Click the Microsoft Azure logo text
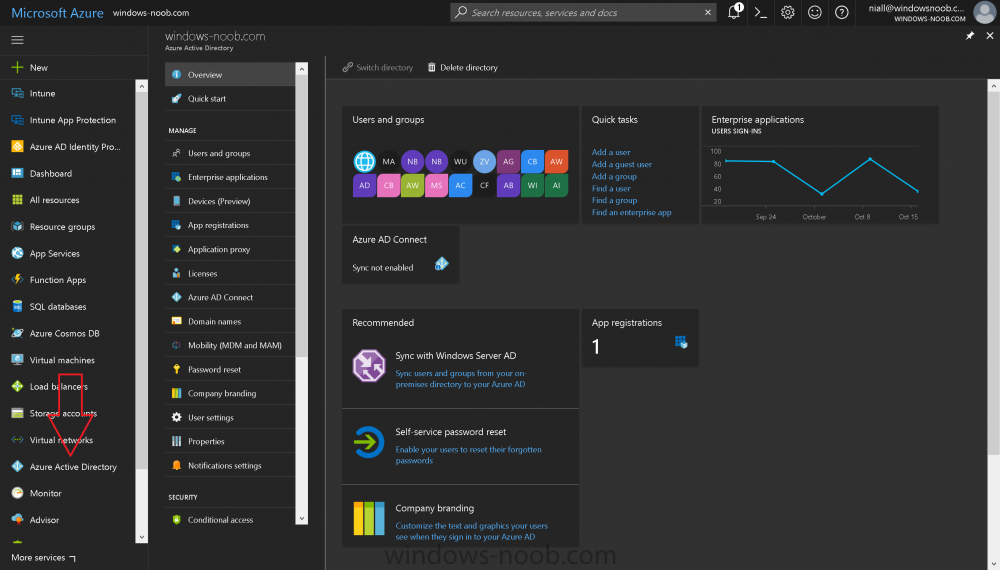Viewport: 1000px width, 570px height. [x=57, y=13]
